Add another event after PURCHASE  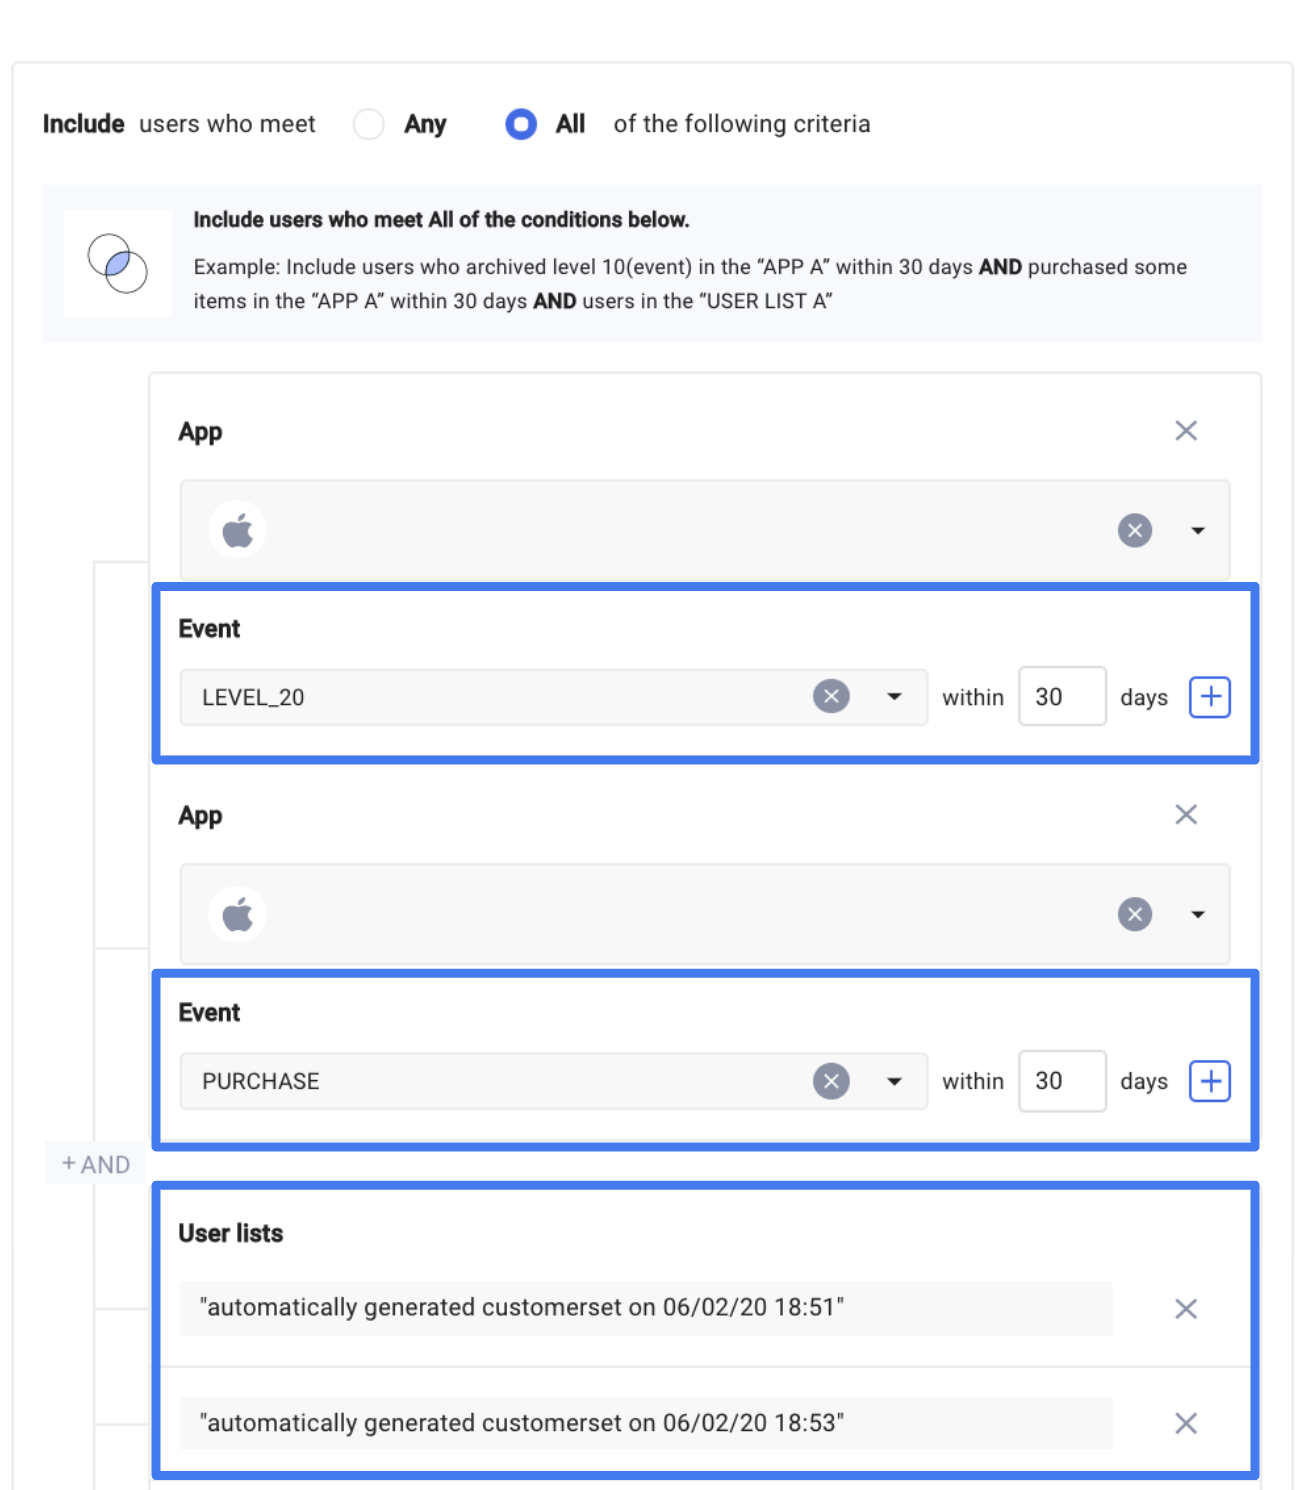pyautogui.click(x=1210, y=1081)
